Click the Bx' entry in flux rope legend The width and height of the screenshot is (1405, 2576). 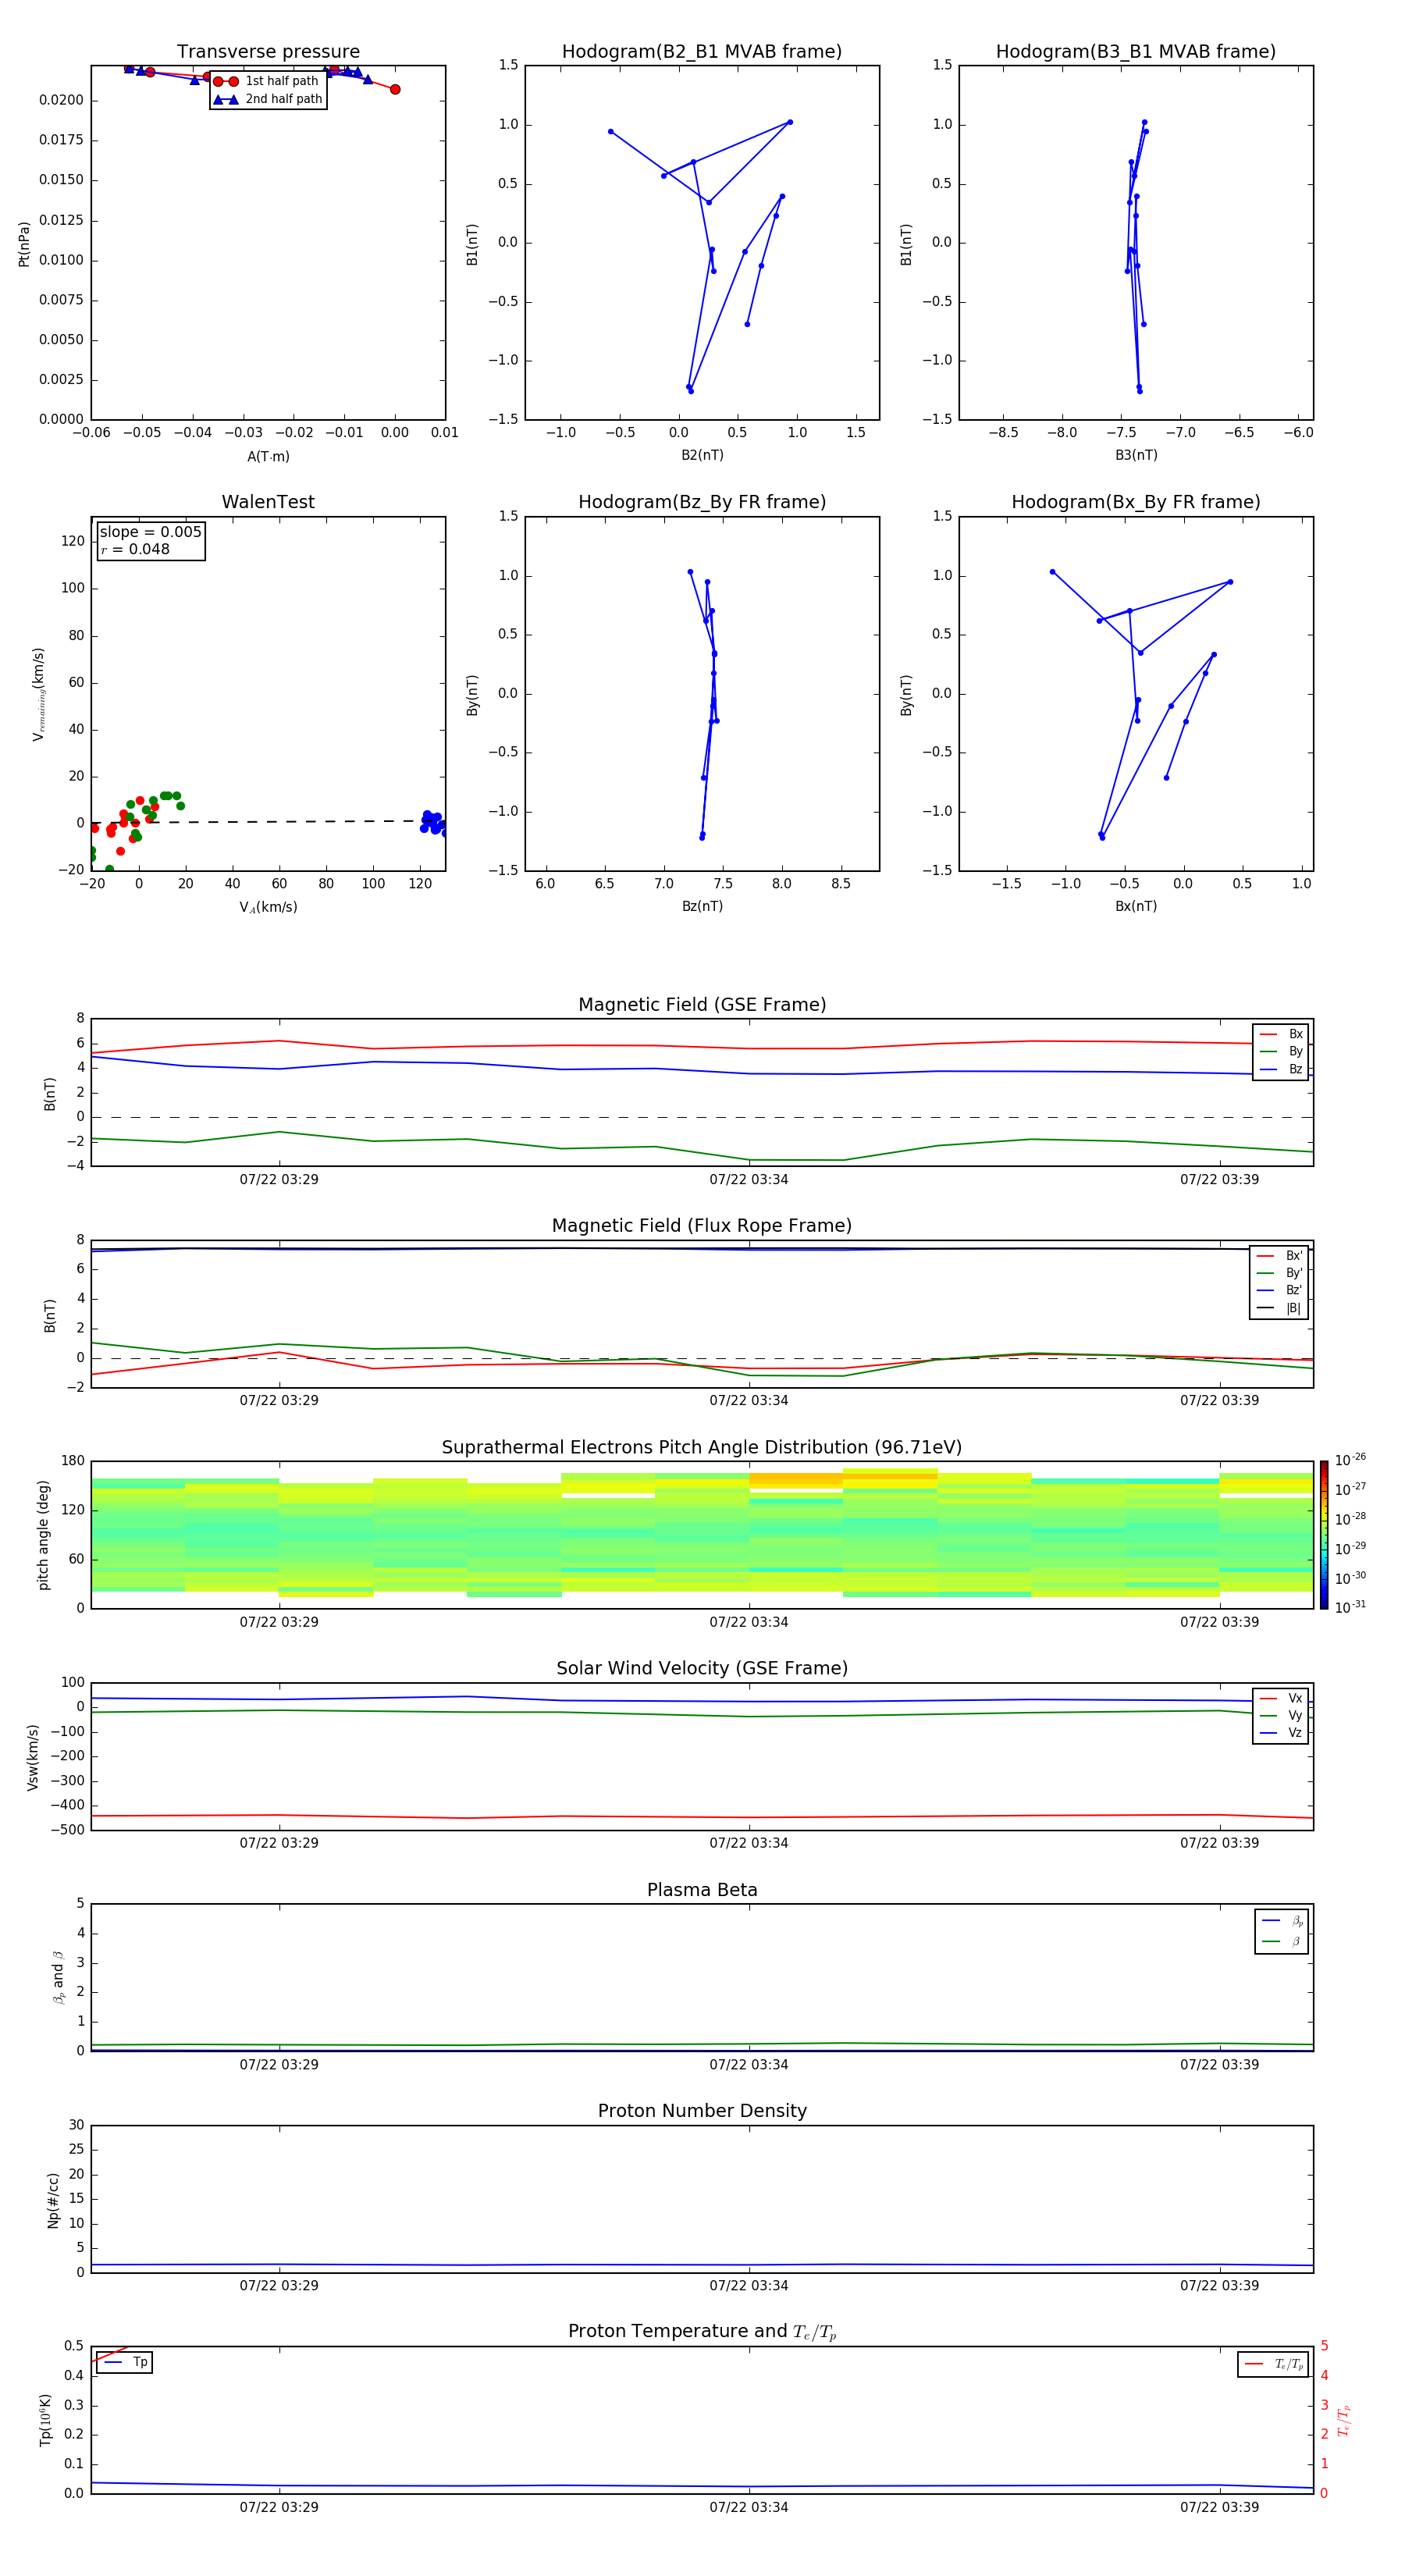[x=1279, y=1256]
